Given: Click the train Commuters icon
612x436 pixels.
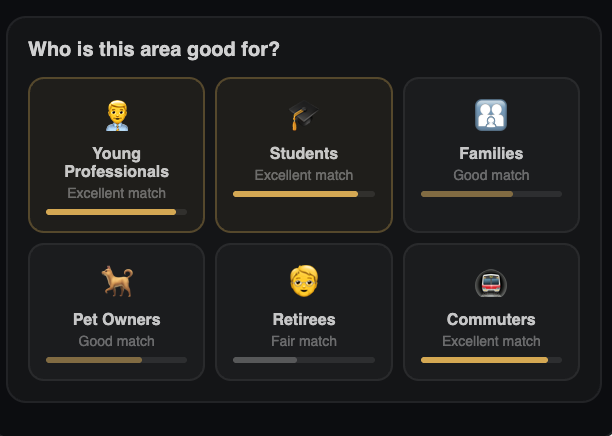Looking at the screenshot, I should tap(491, 283).
